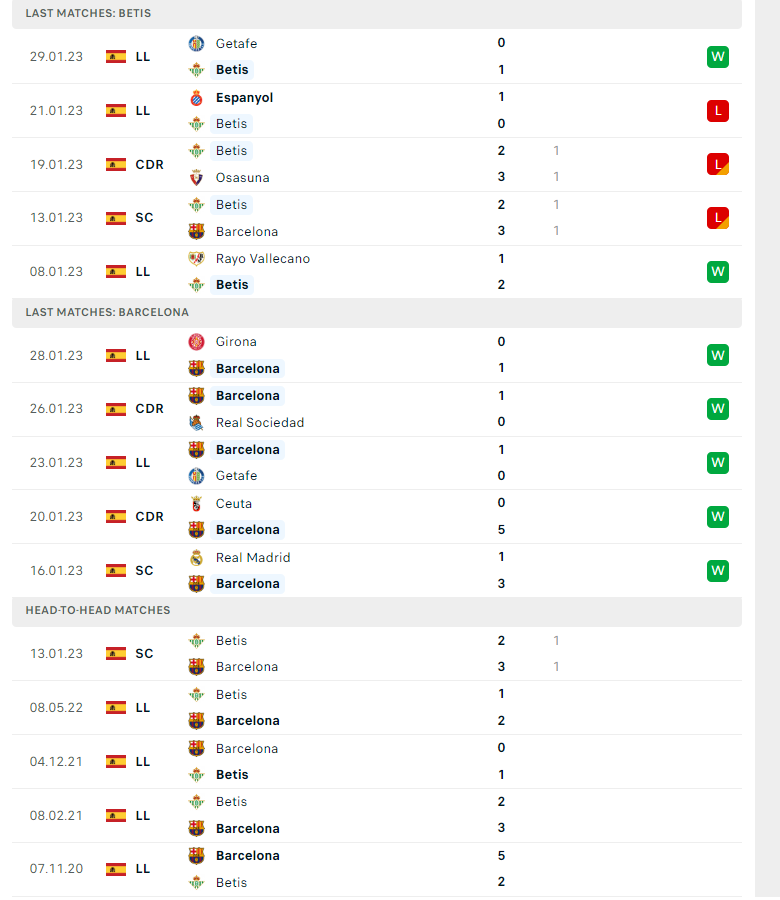Click the W badge for the Real Madrid match
The image size is (780, 900).
717,571
